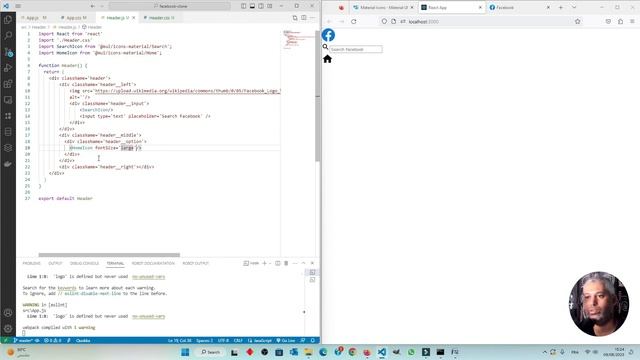Split the editor to the right

pos(304,18)
